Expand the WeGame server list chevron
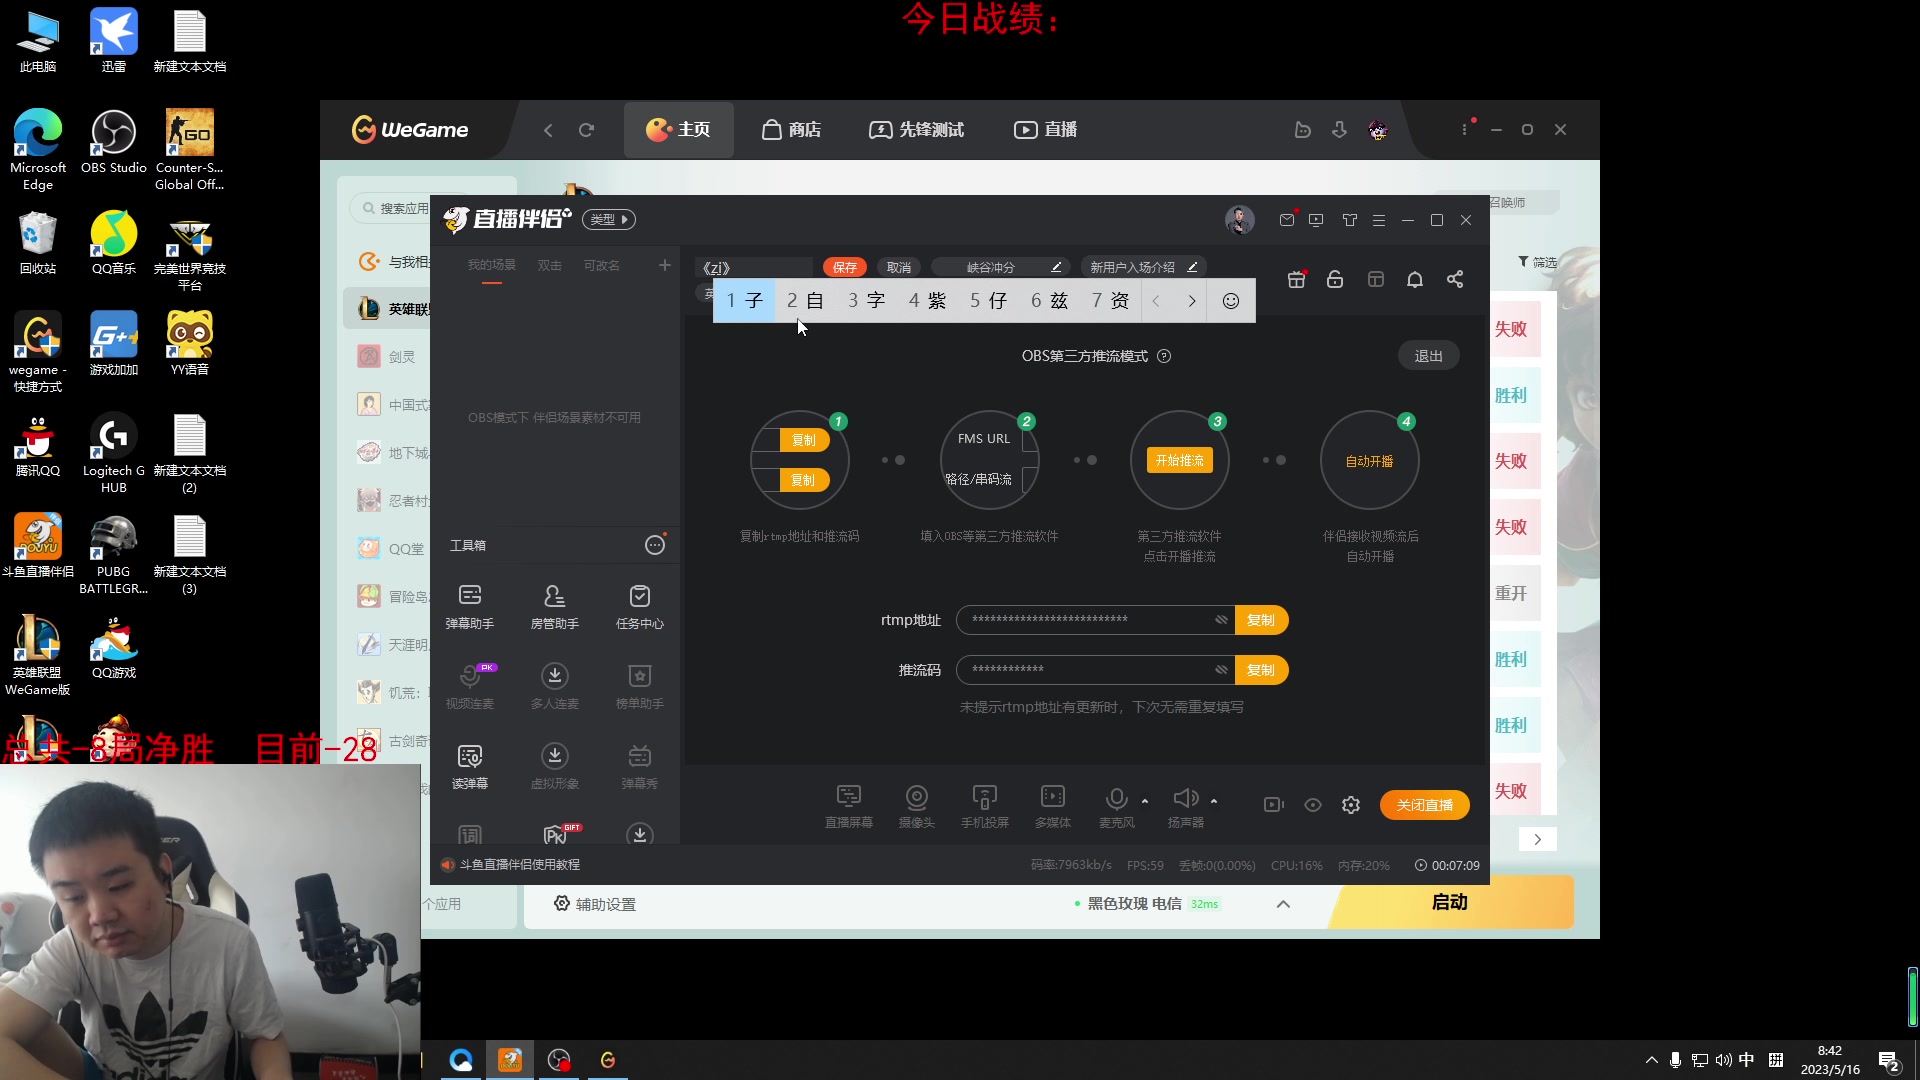 (1284, 904)
